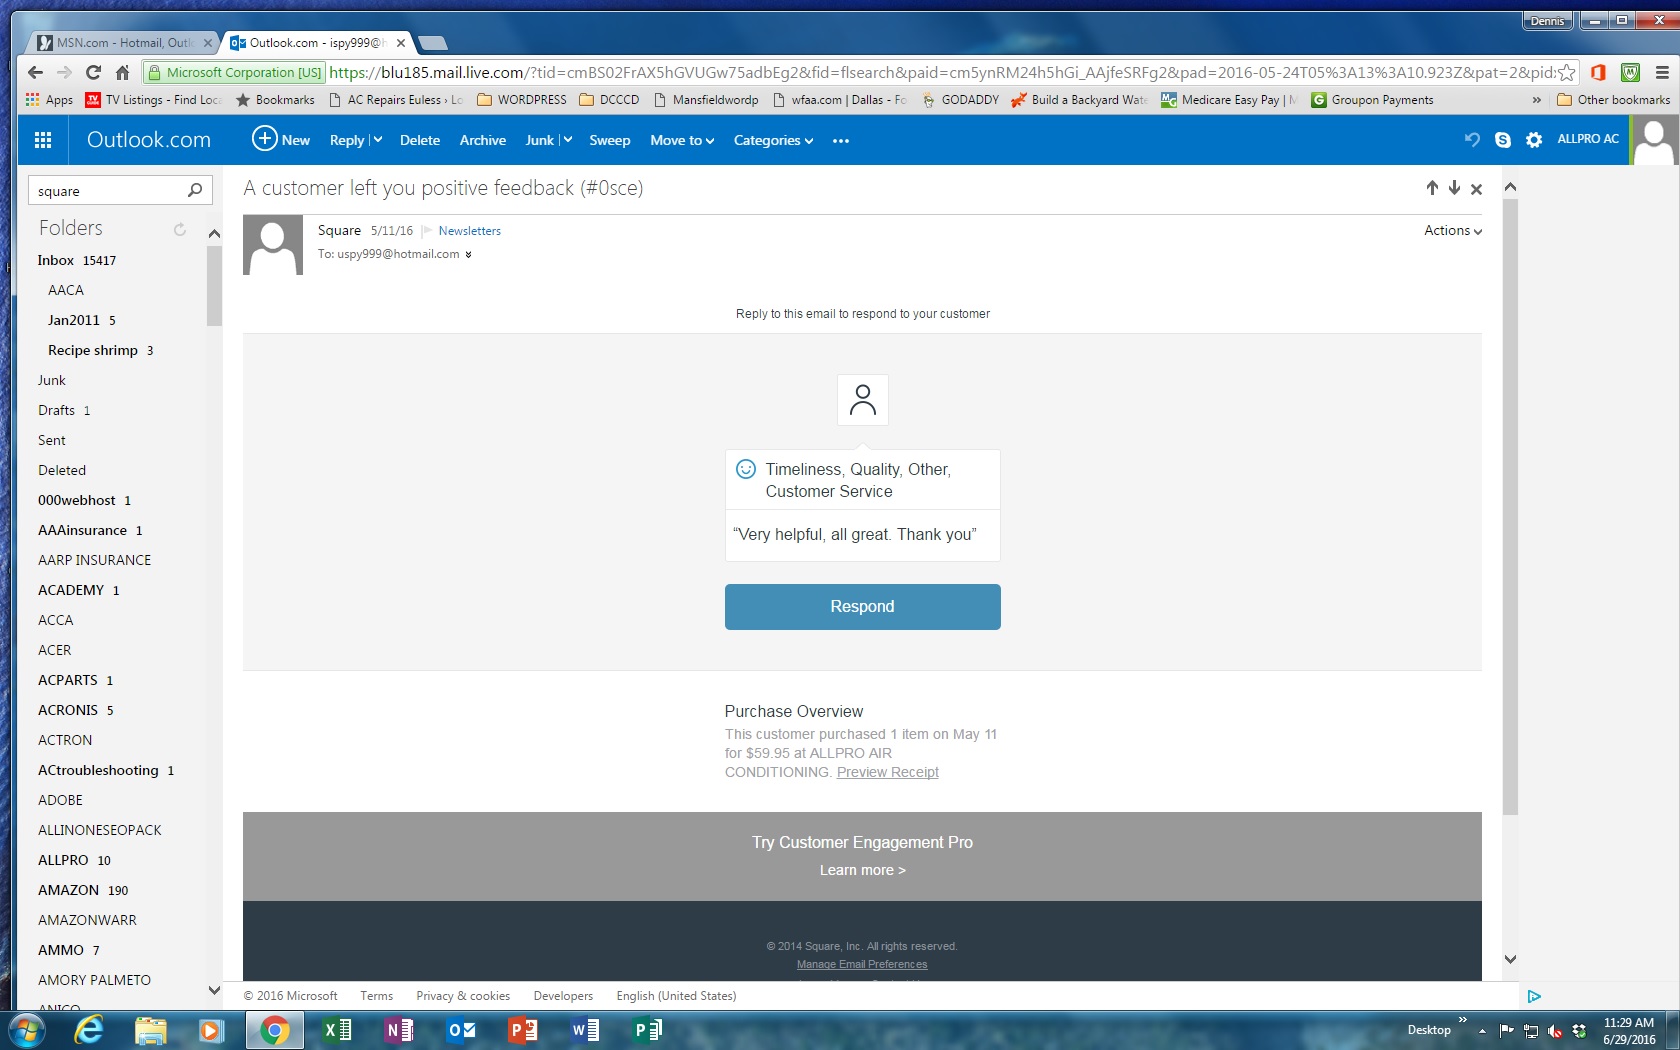Screen dimensions: 1680x1050
Task: Click the blue Respond button
Action: (x=862, y=607)
